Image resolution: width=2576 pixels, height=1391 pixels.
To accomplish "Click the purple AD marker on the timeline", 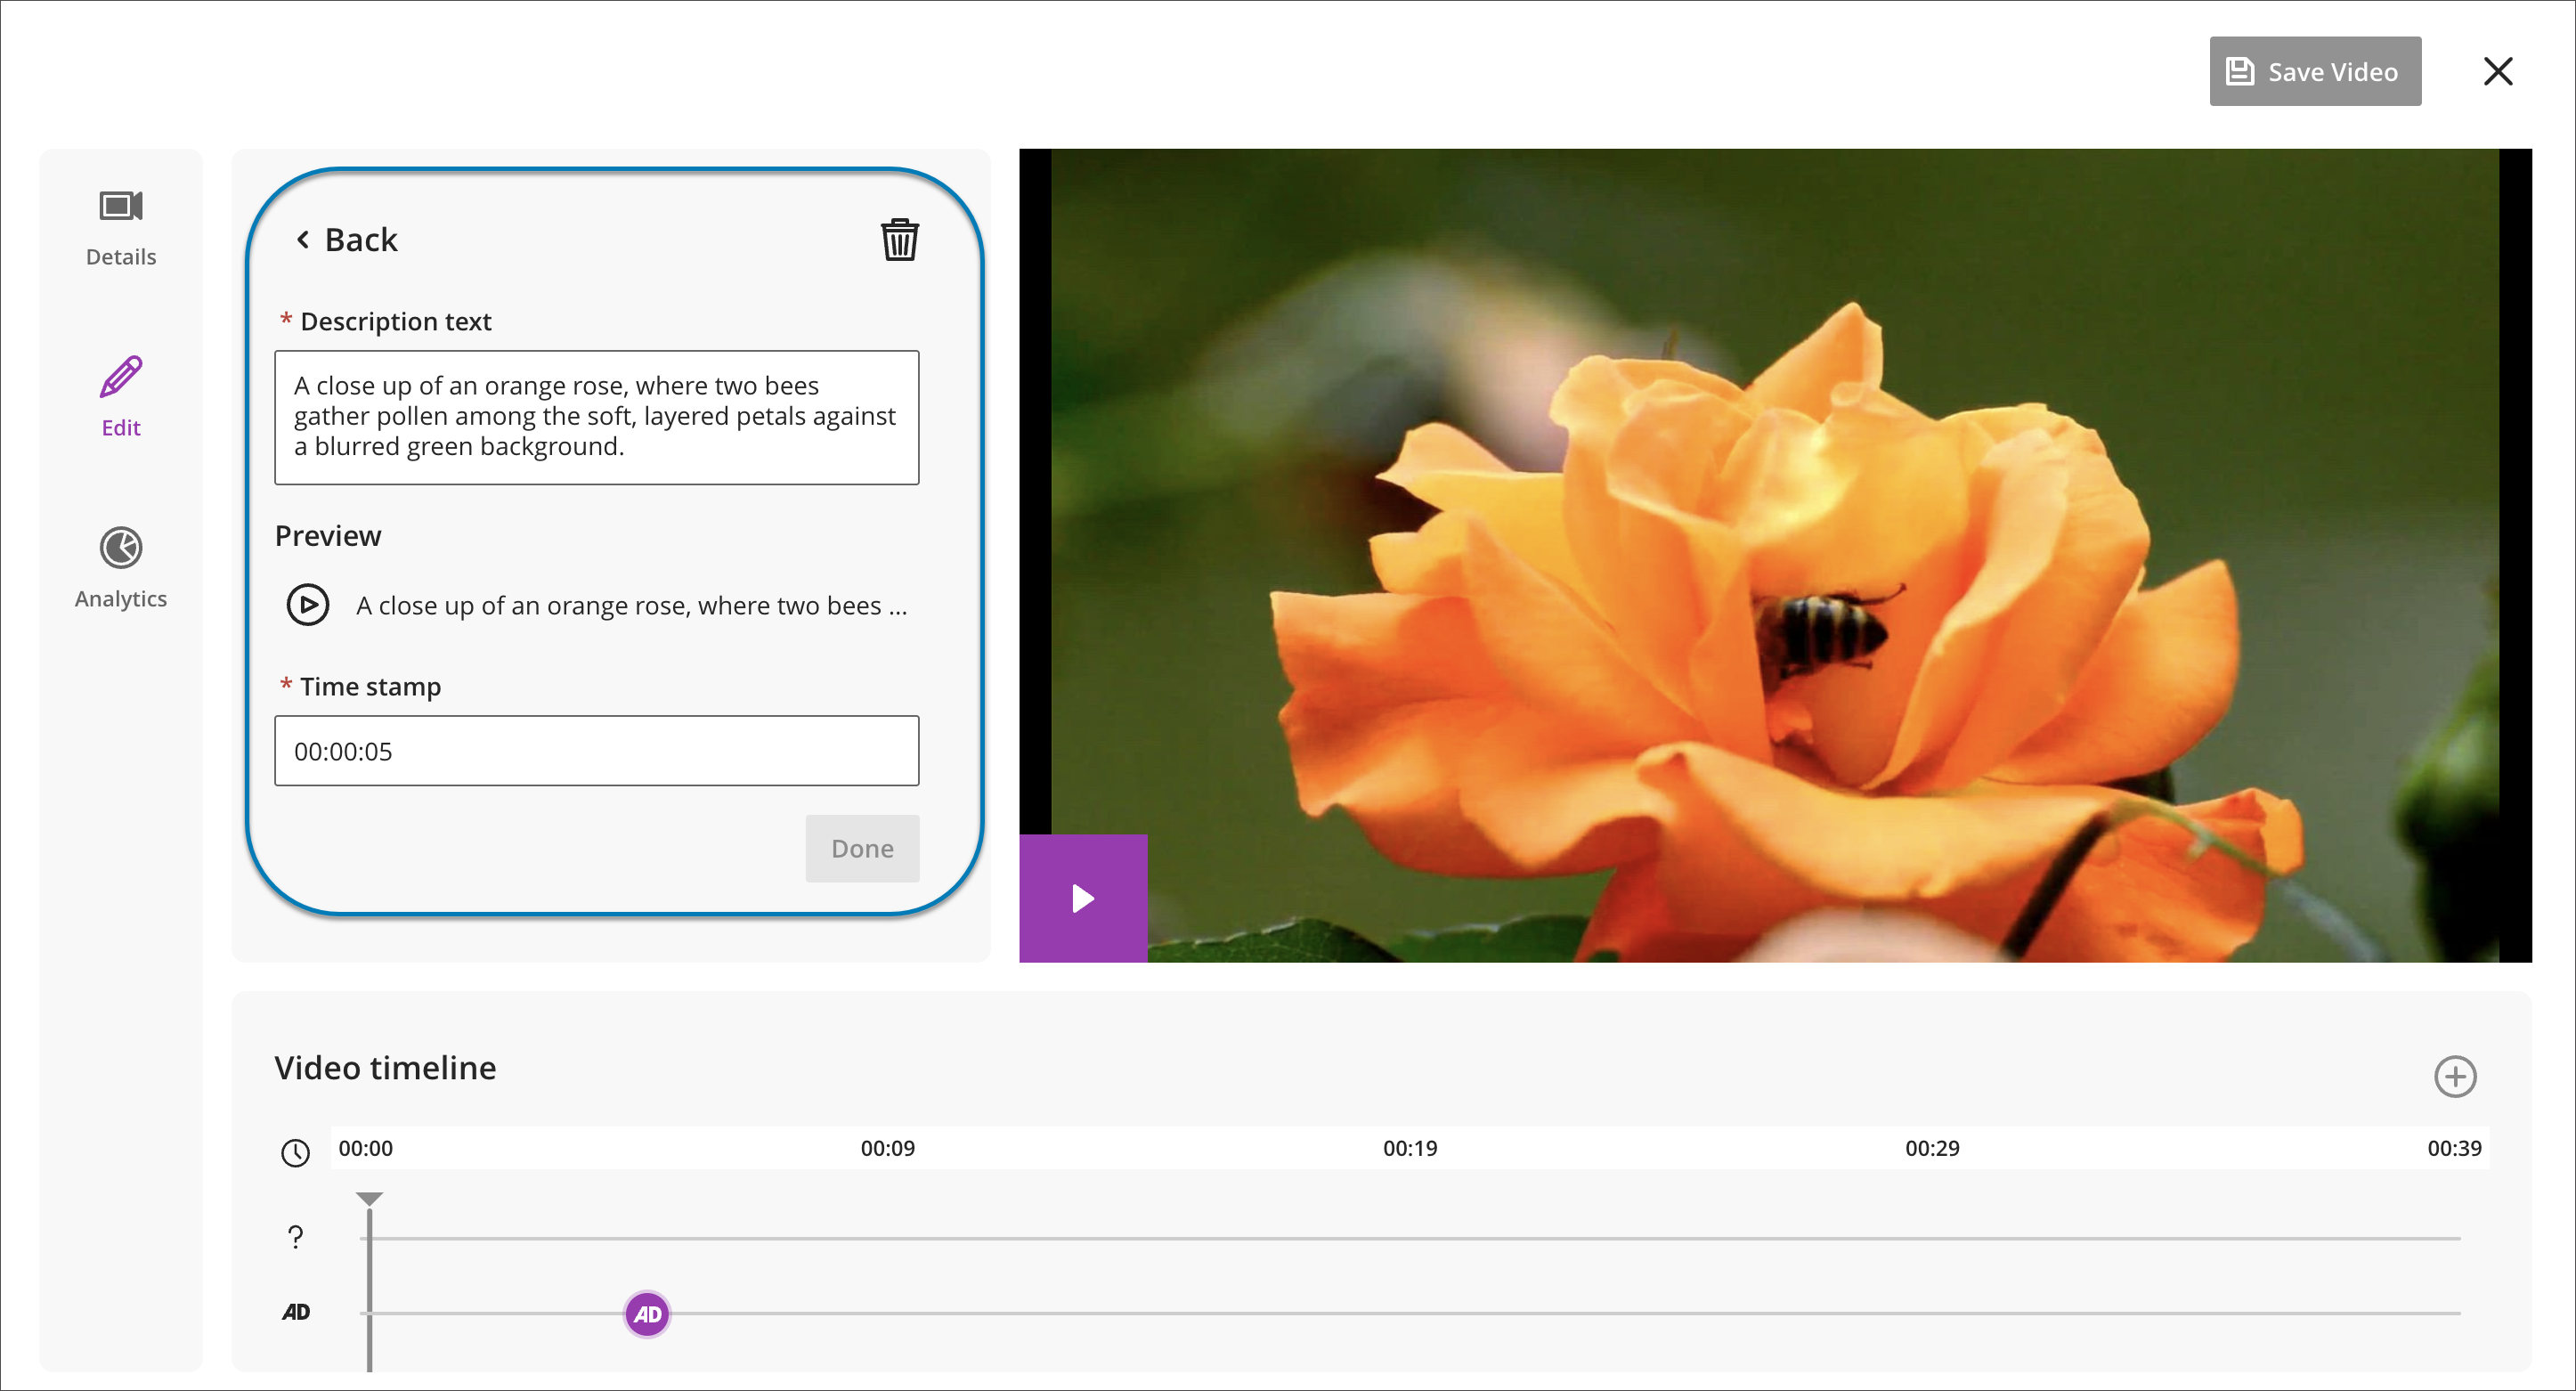I will point(646,1314).
